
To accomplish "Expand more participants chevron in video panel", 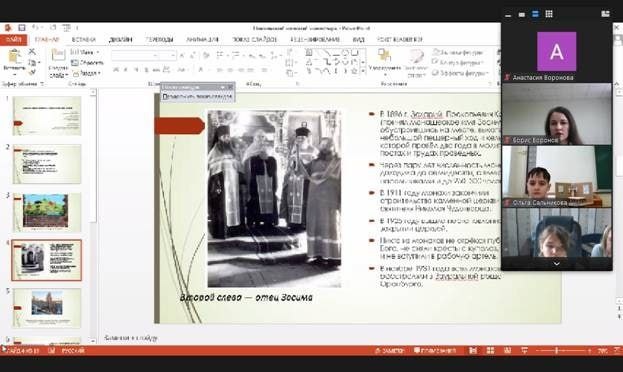I will tap(557, 264).
